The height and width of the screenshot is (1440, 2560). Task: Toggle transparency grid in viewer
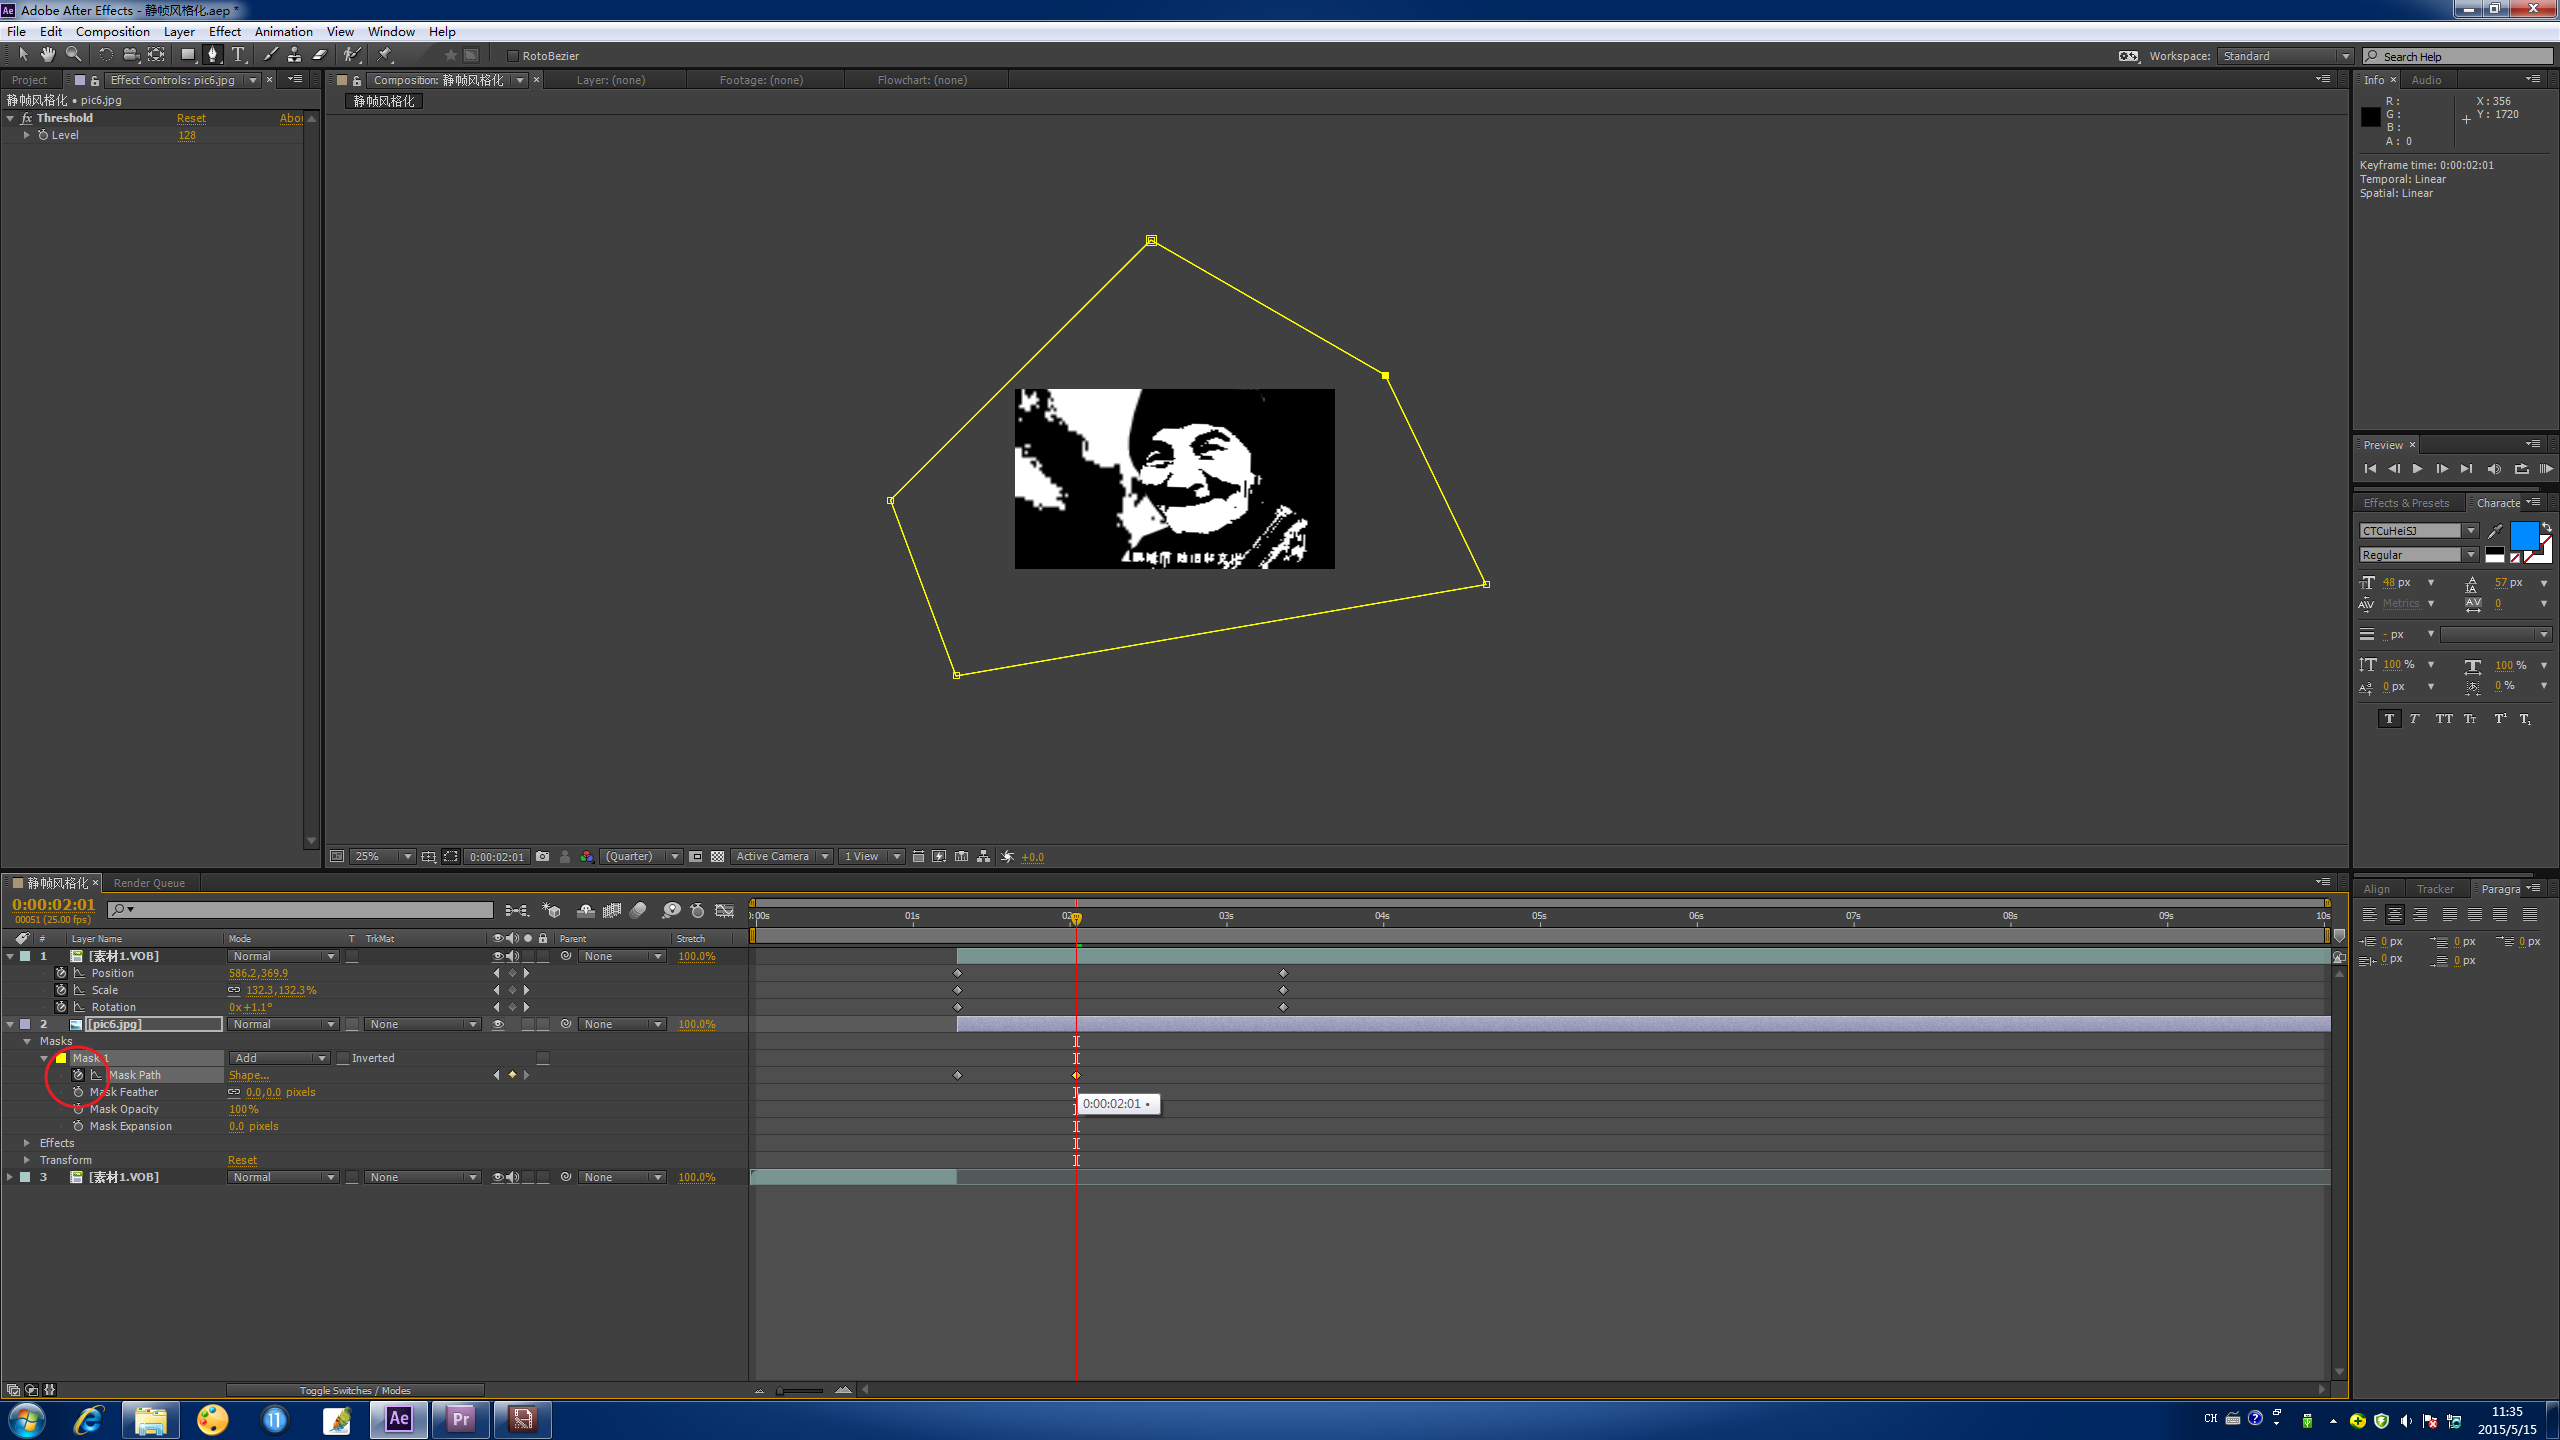click(717, 857)
